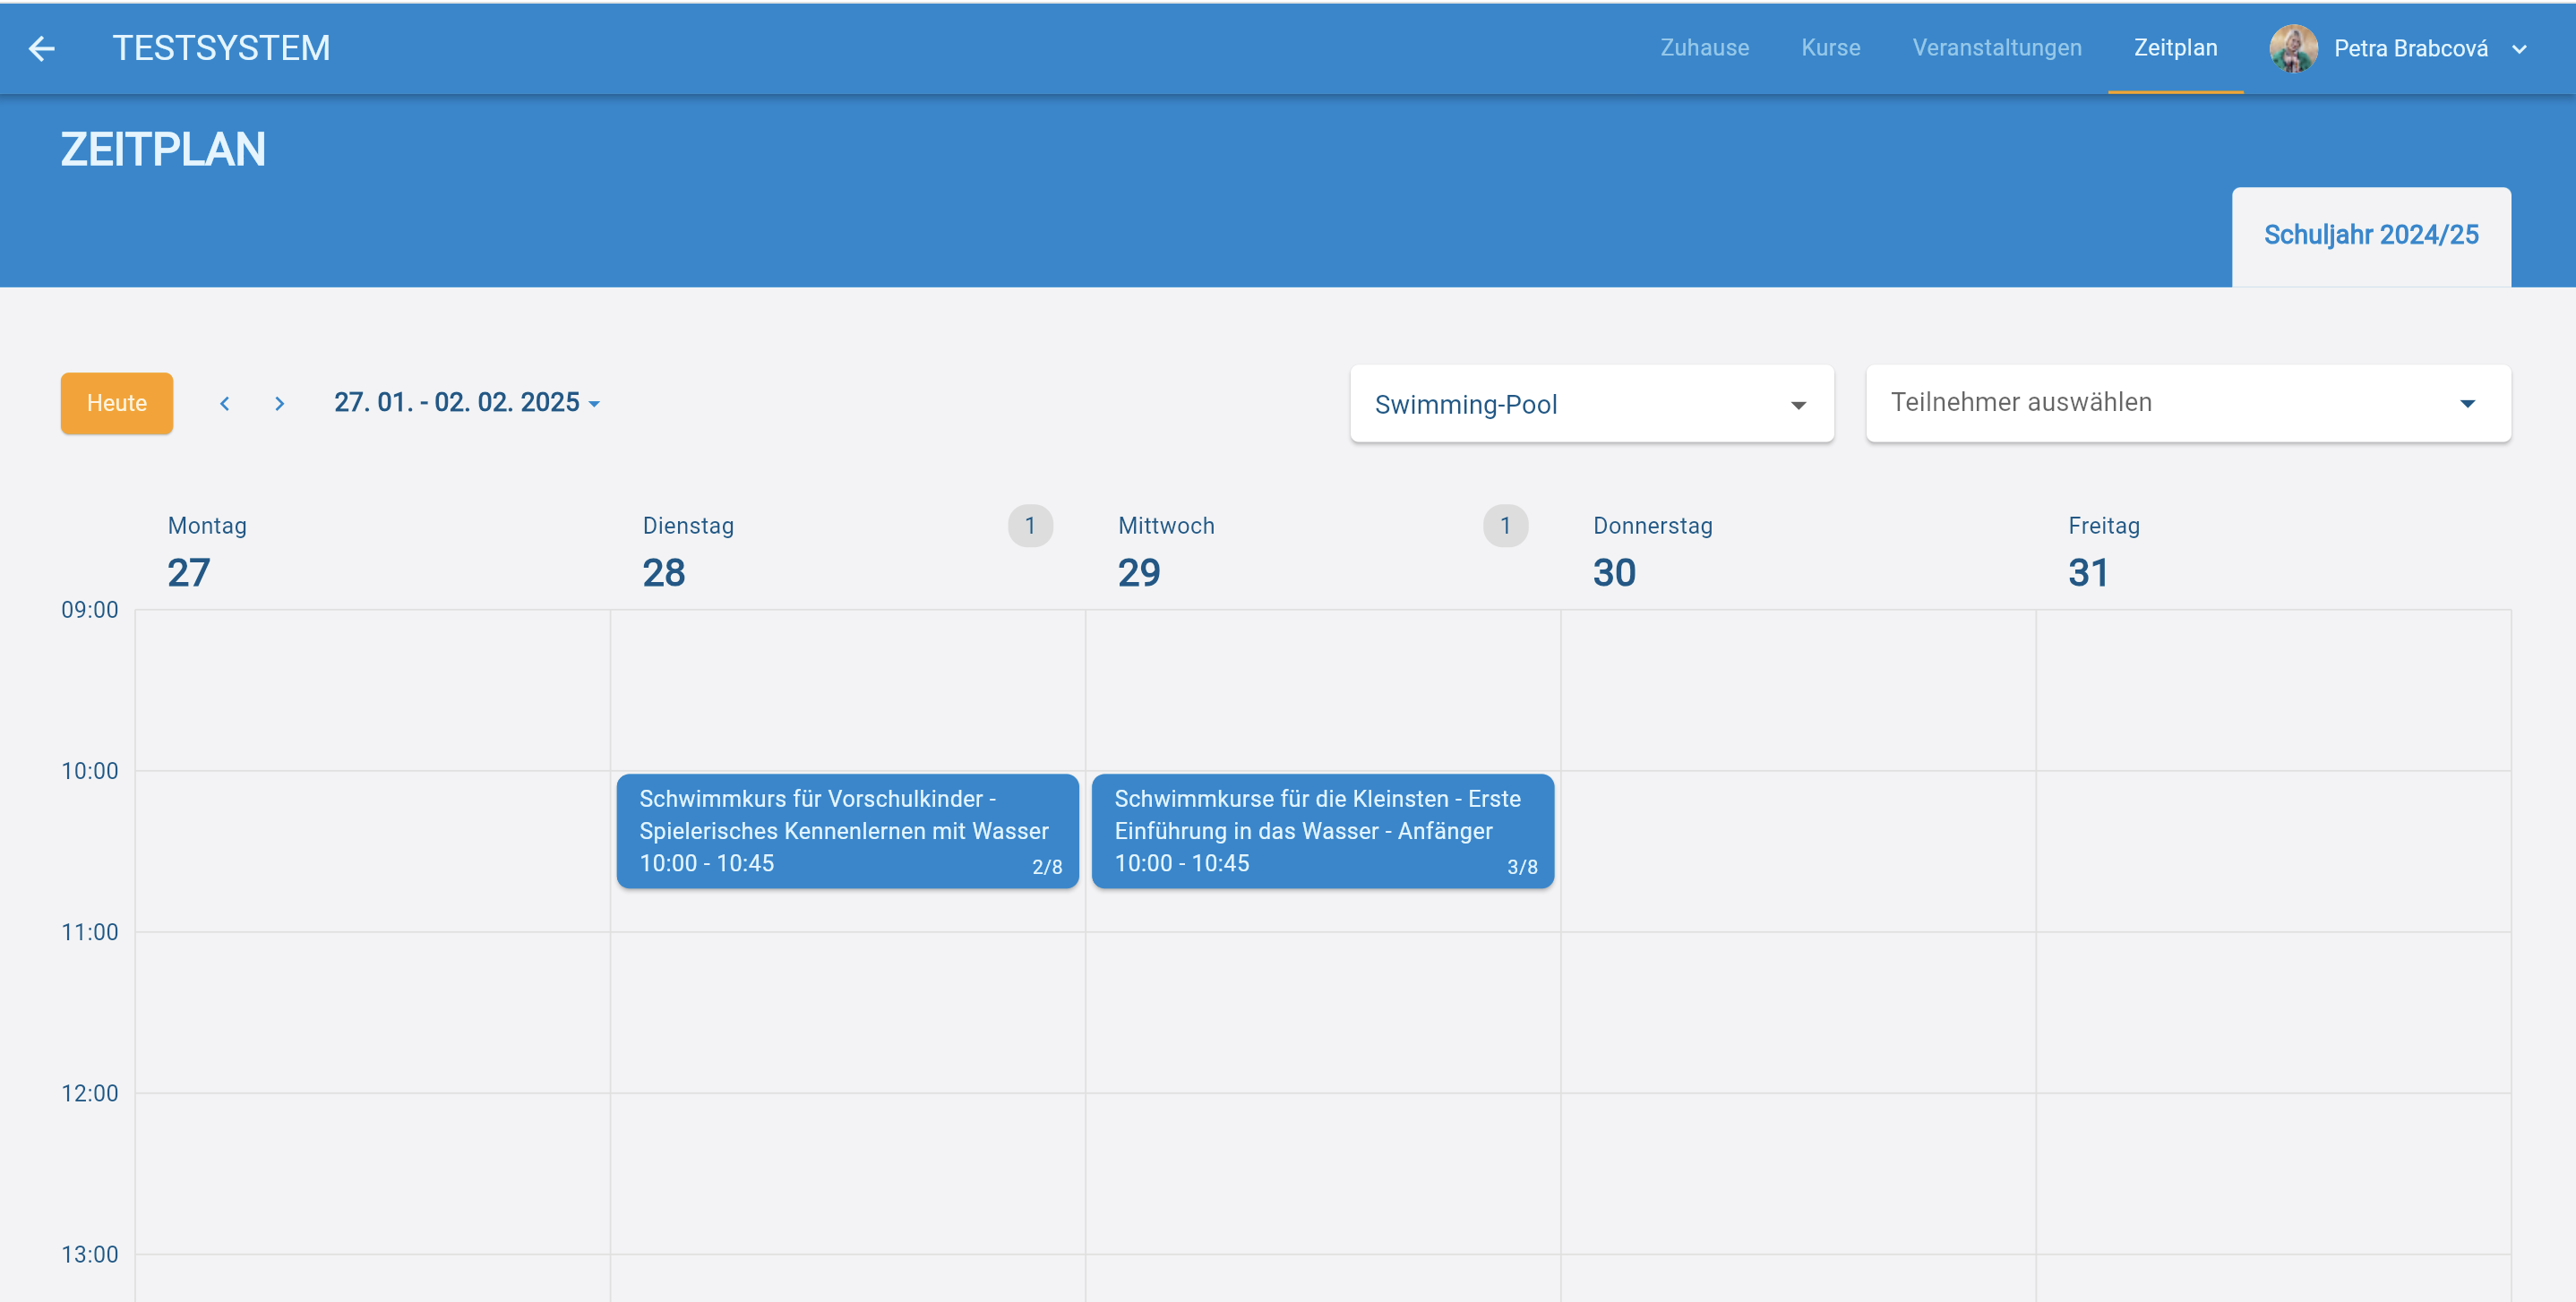
Task: Click the back arrow icon
Action: click(x=41, y=48)
